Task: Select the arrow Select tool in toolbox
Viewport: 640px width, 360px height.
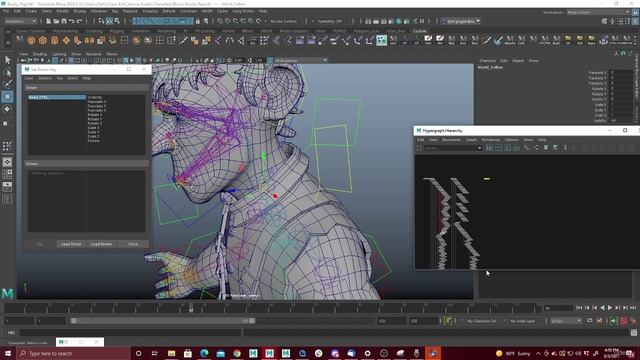Action: coord(7,60)
